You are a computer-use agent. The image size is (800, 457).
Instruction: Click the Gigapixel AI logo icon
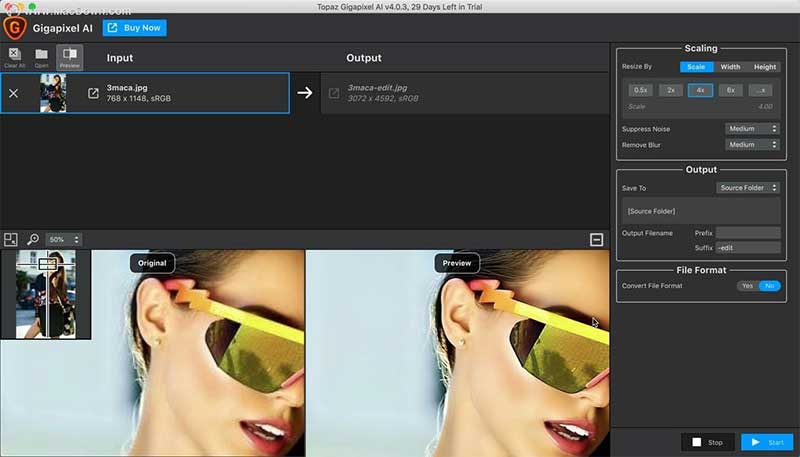pyautogui.click(x=15, y=28)
